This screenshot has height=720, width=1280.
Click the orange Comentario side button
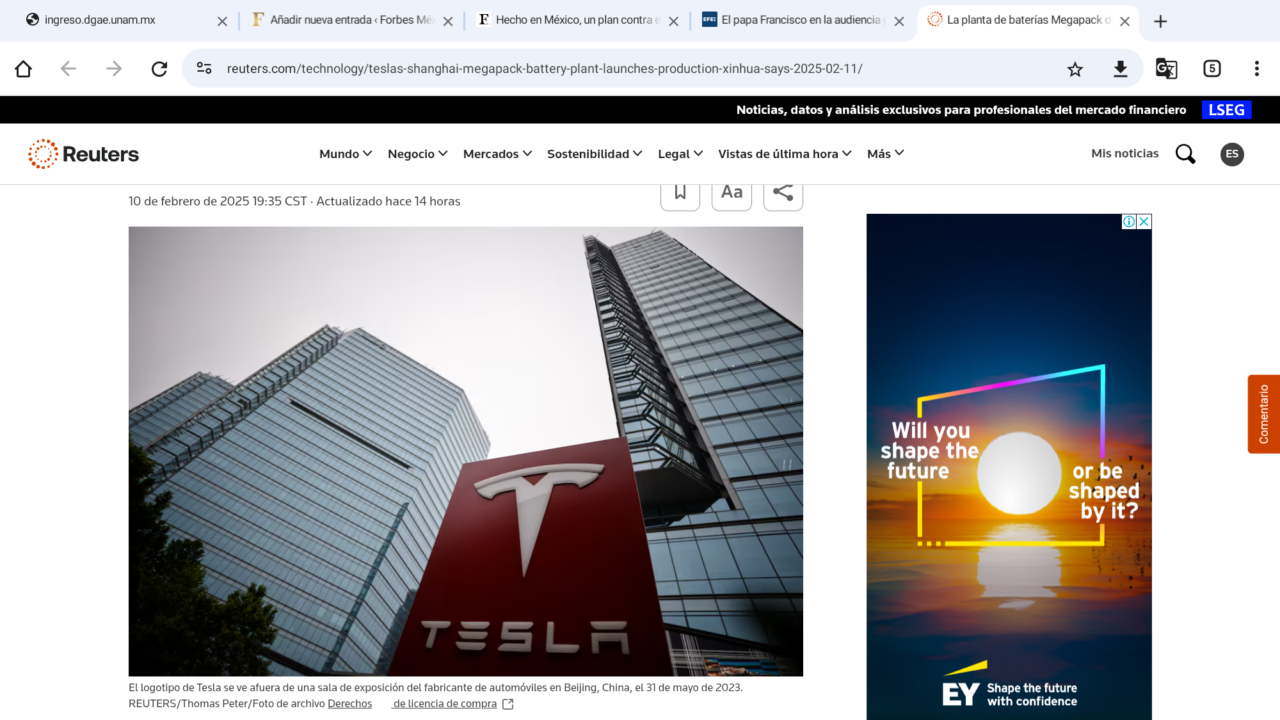pos(1264,414)
